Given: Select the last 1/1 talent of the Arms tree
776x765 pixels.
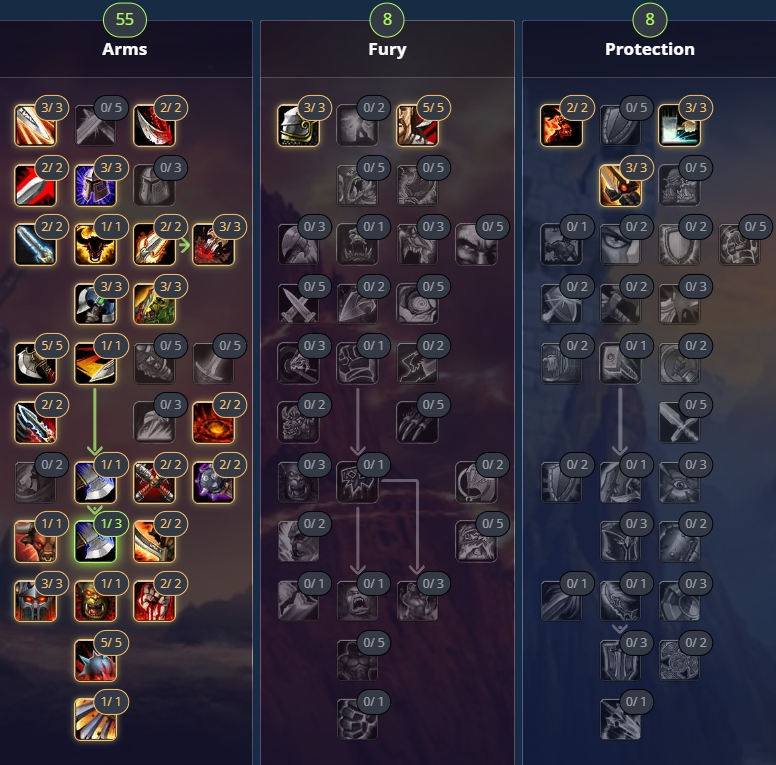Looking at the screenshot, I should click(x=95, y=719).
